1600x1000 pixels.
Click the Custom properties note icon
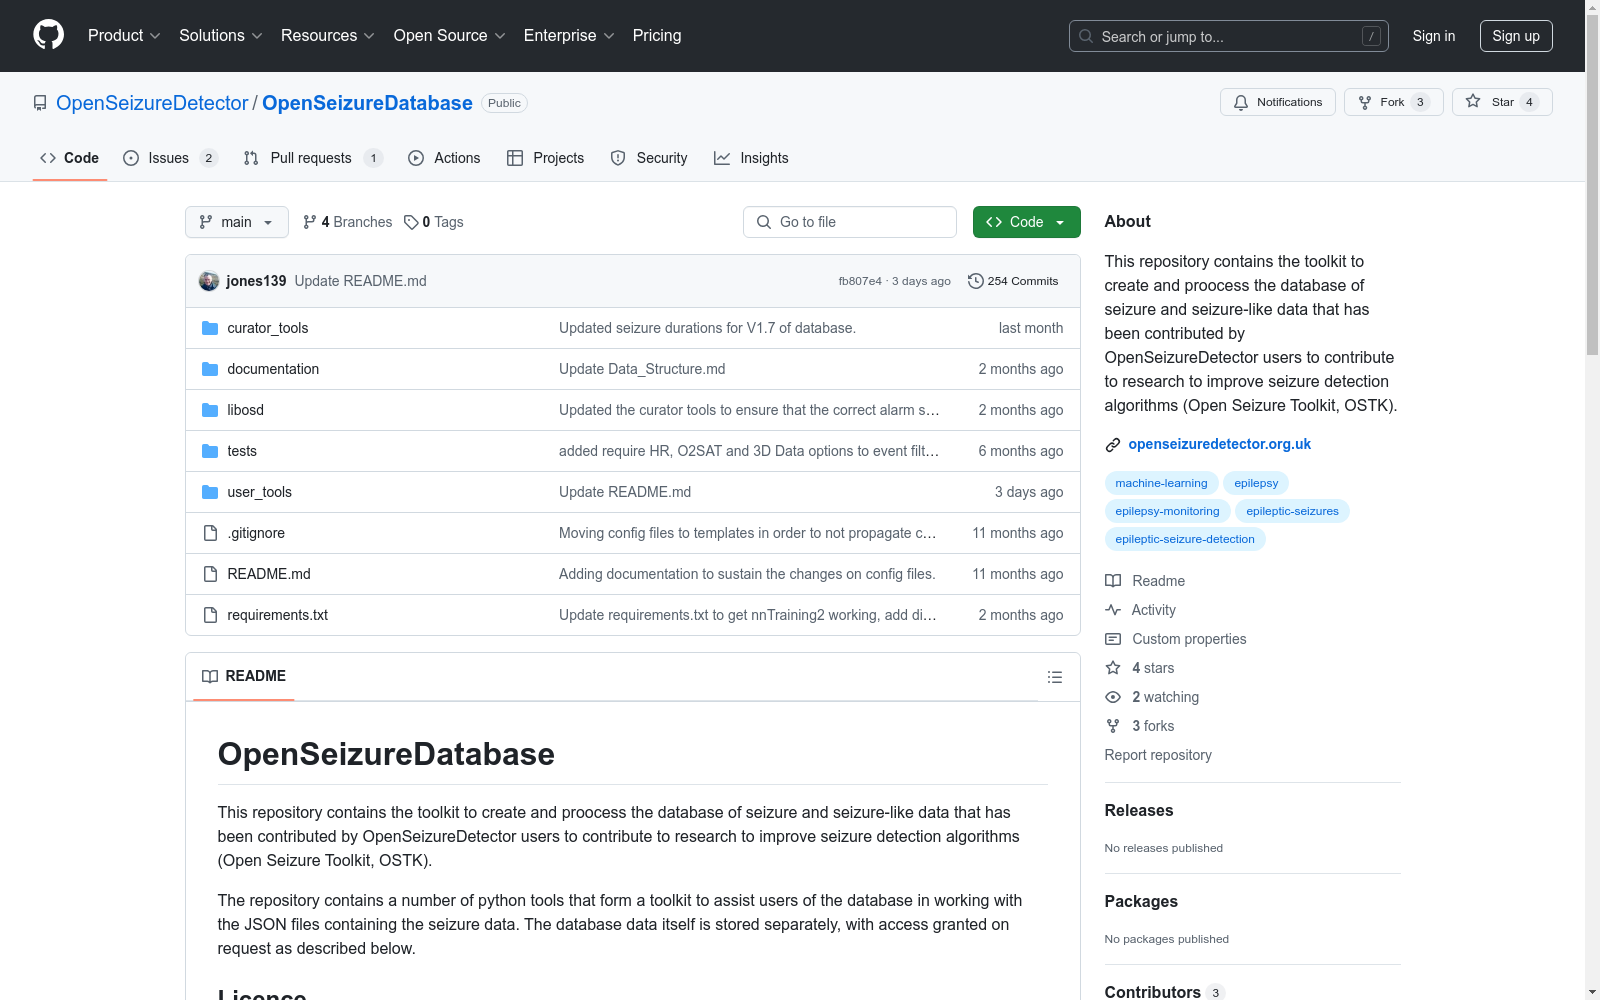pyautogui.click(x=1113, y=639)
